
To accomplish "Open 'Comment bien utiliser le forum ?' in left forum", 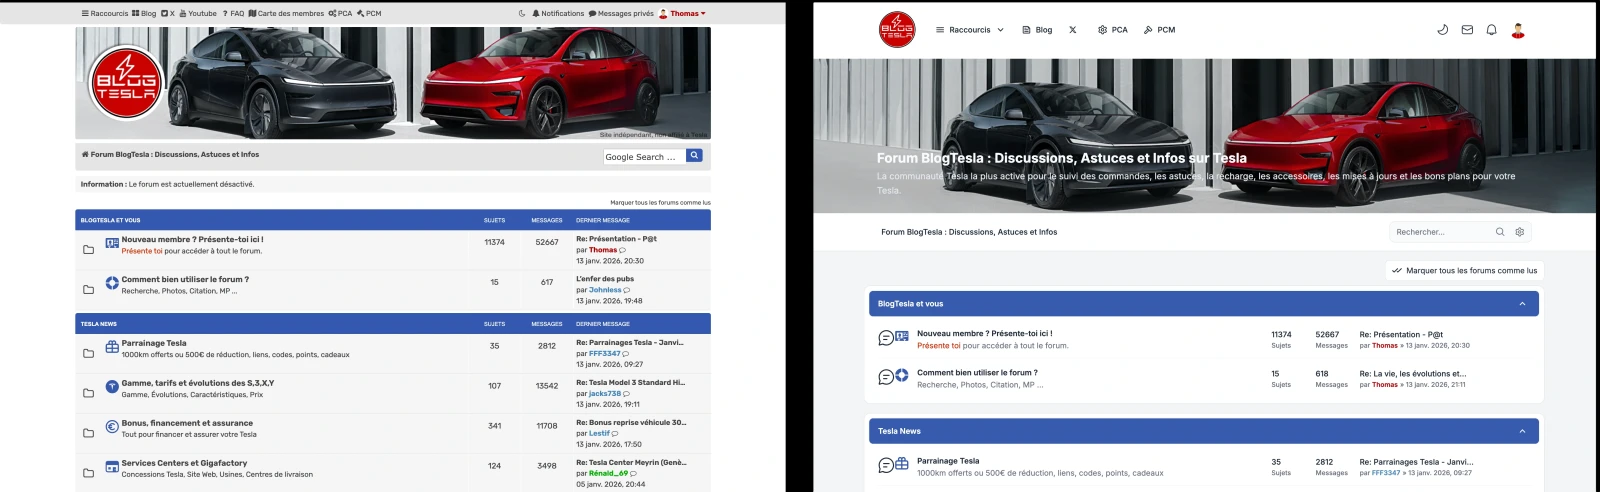I will [x=185, y=280].
